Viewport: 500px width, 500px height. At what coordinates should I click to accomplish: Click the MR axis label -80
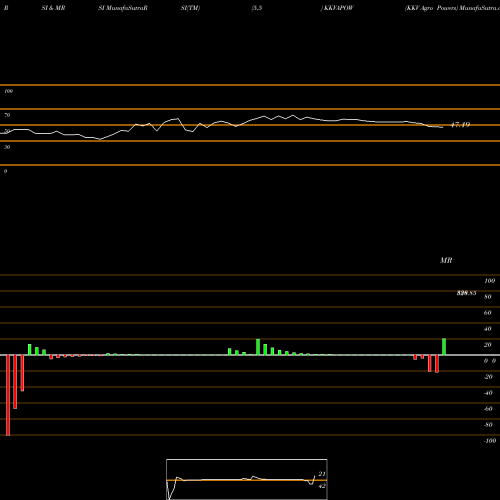488,425
